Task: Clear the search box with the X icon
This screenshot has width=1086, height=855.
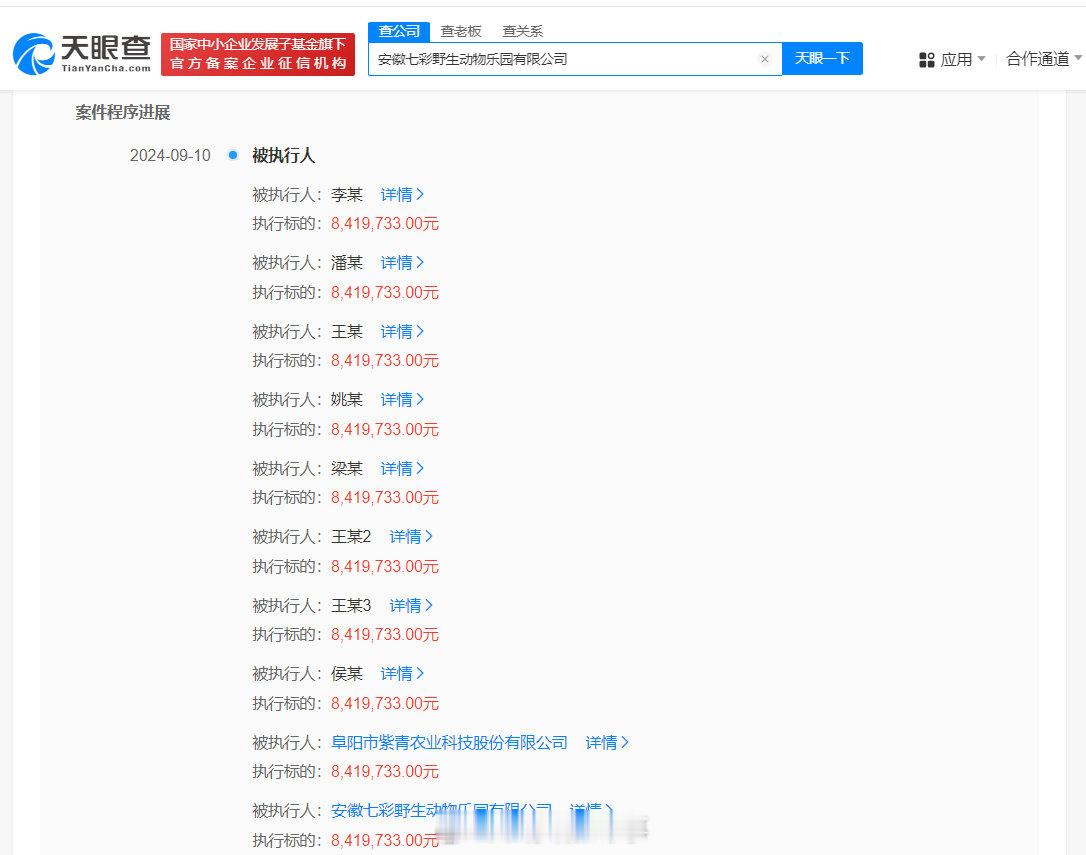Action: coord(765,59)
